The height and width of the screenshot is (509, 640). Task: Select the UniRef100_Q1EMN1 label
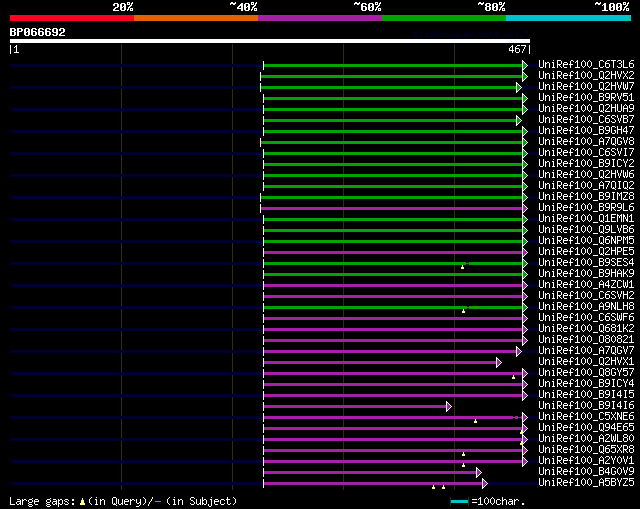pyautogui.click(x=586, y=219)
